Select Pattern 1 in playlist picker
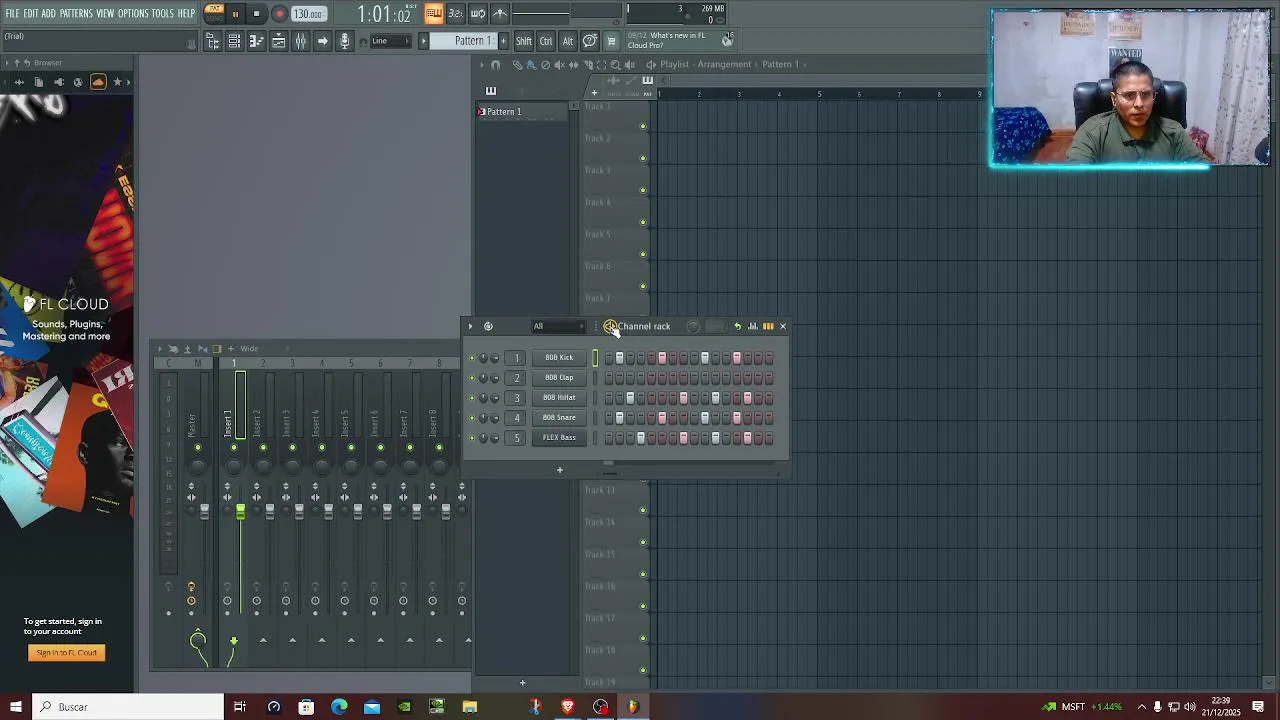The image size is (1280, 720). [521, 112]
